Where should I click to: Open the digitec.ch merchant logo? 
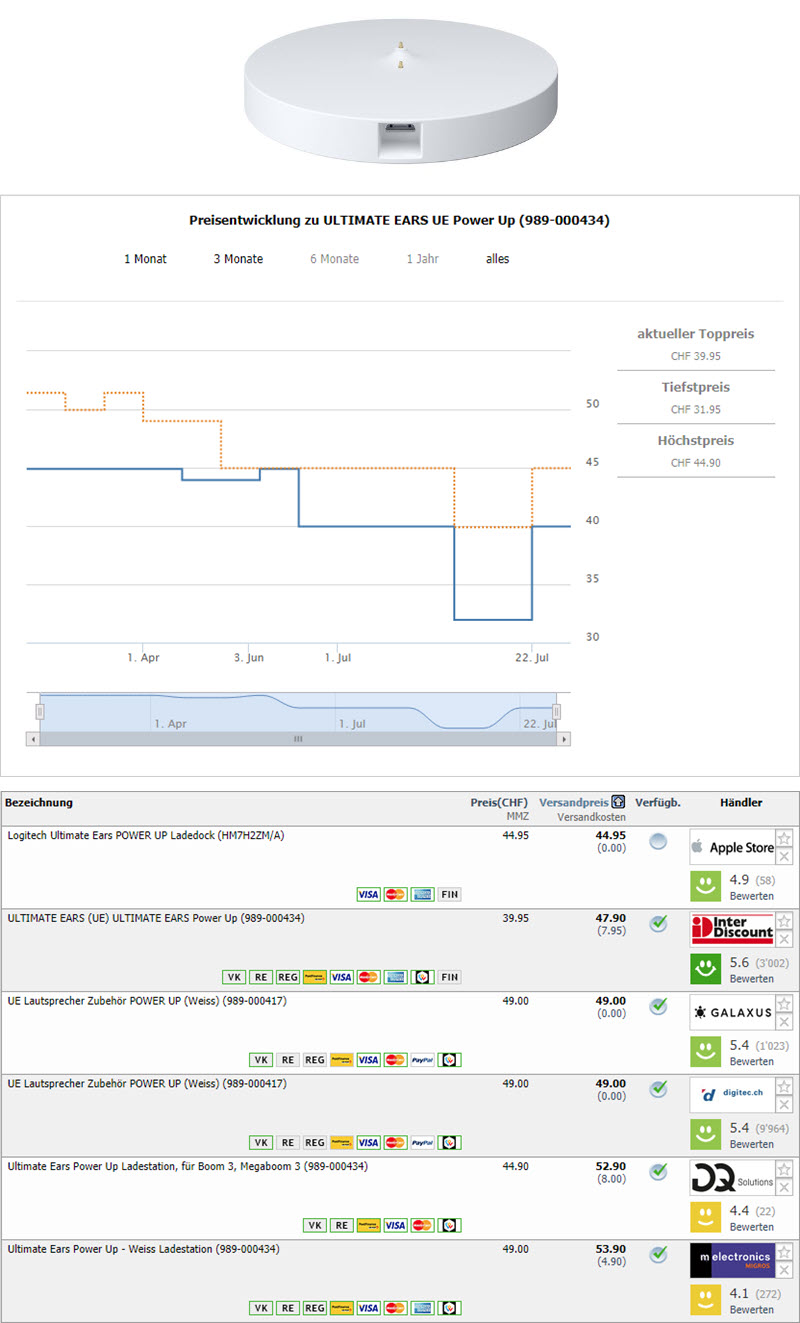pos(732,1095)
